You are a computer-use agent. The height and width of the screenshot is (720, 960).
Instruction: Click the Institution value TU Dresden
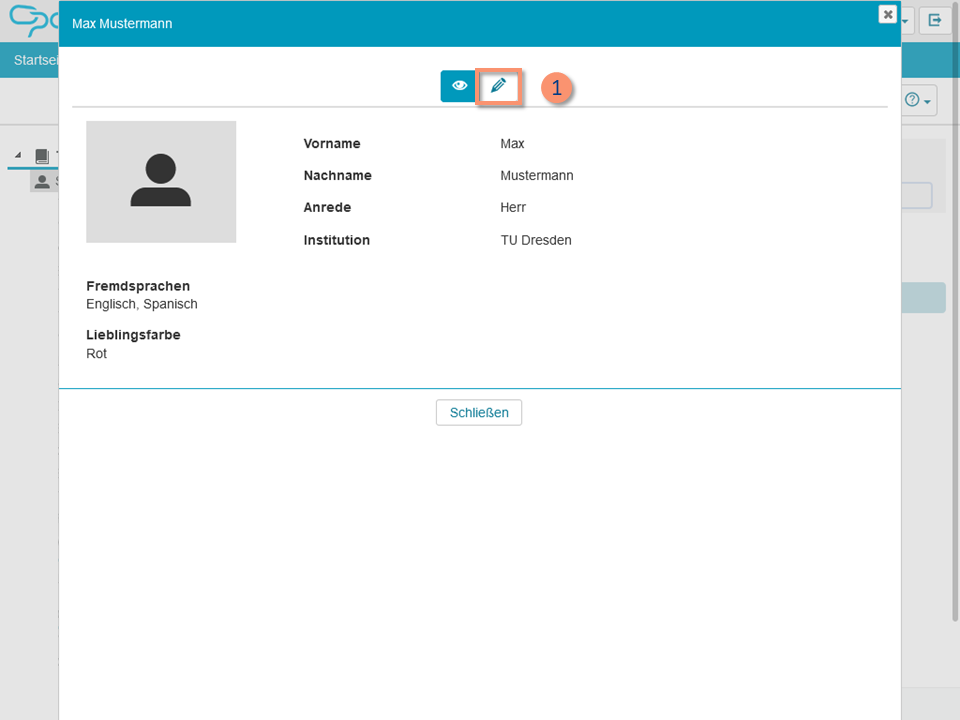click(535, 240)
